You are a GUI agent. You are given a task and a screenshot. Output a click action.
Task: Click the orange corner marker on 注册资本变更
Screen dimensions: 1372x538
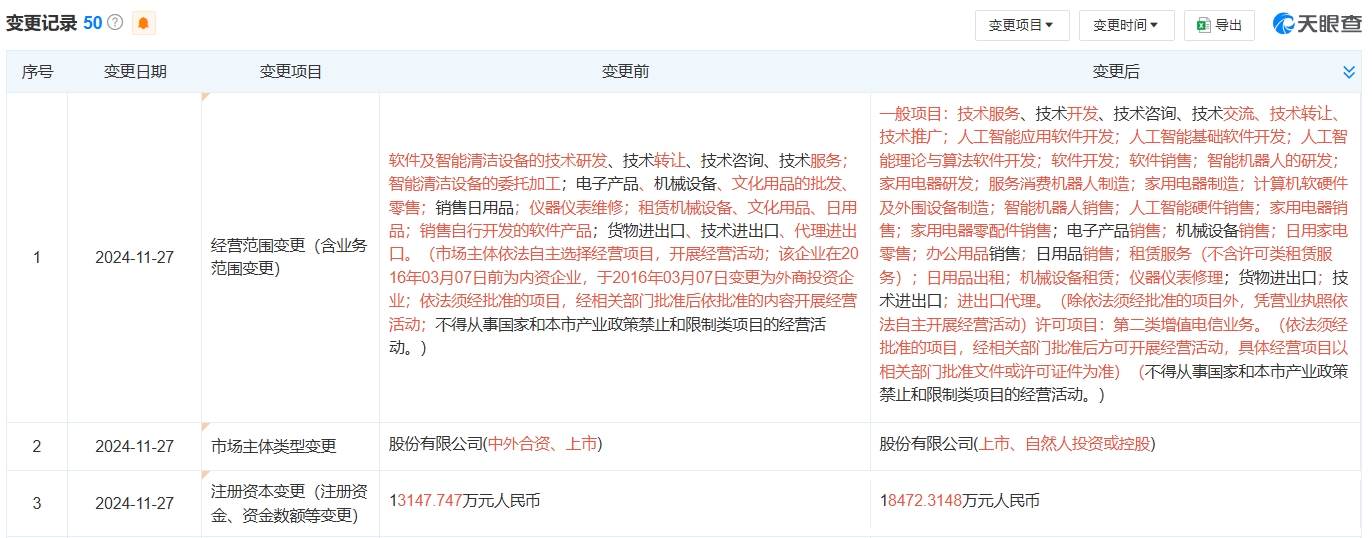[206, 475]
